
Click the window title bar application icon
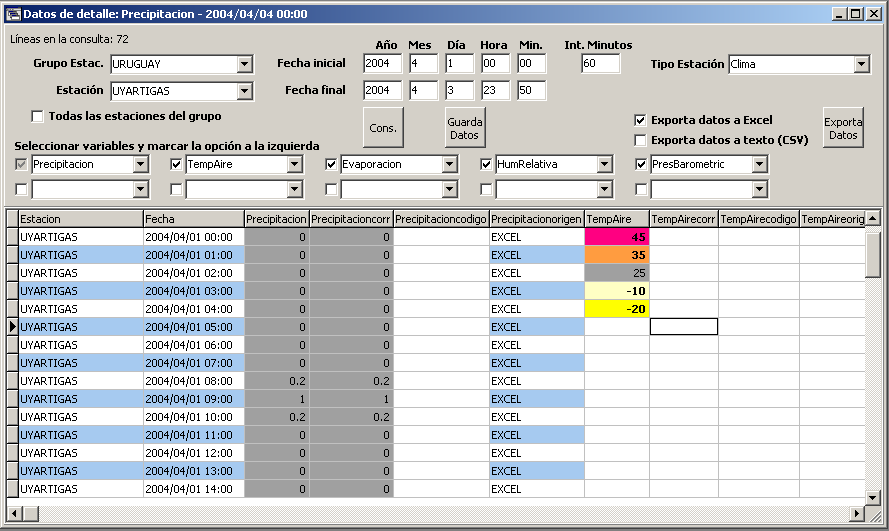[x=14, y=14]
